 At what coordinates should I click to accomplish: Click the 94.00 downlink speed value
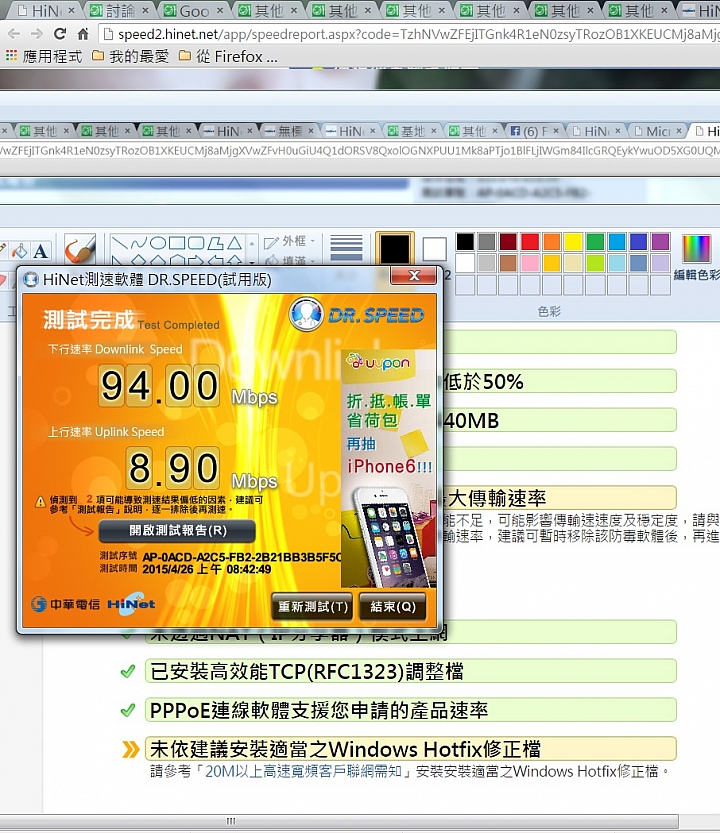(x=159, y=386)
